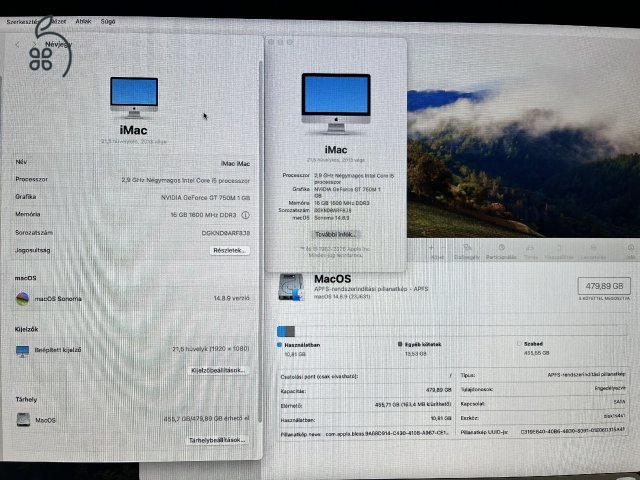Click the Névjegy pane vertical scrollbar

point(260,241)
